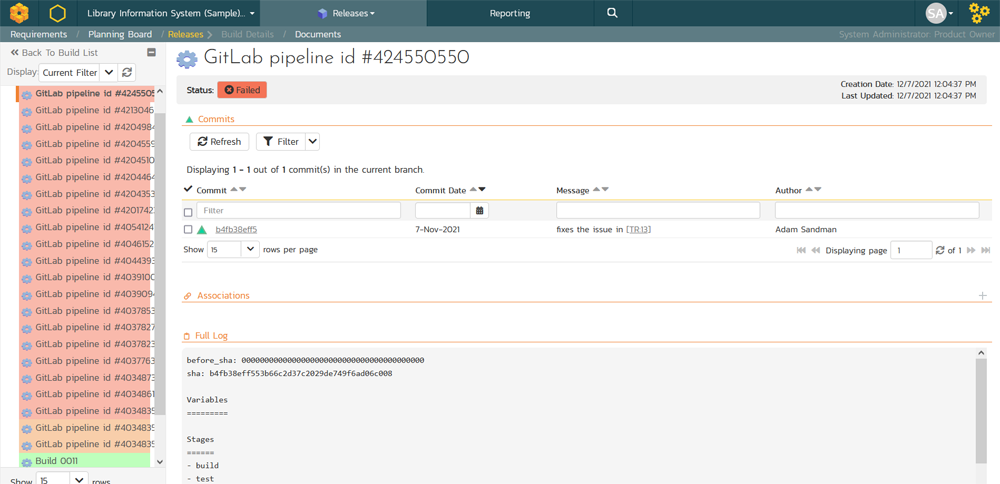Open the administration gears icon
Screen dimensions: 1000x484
978,13
